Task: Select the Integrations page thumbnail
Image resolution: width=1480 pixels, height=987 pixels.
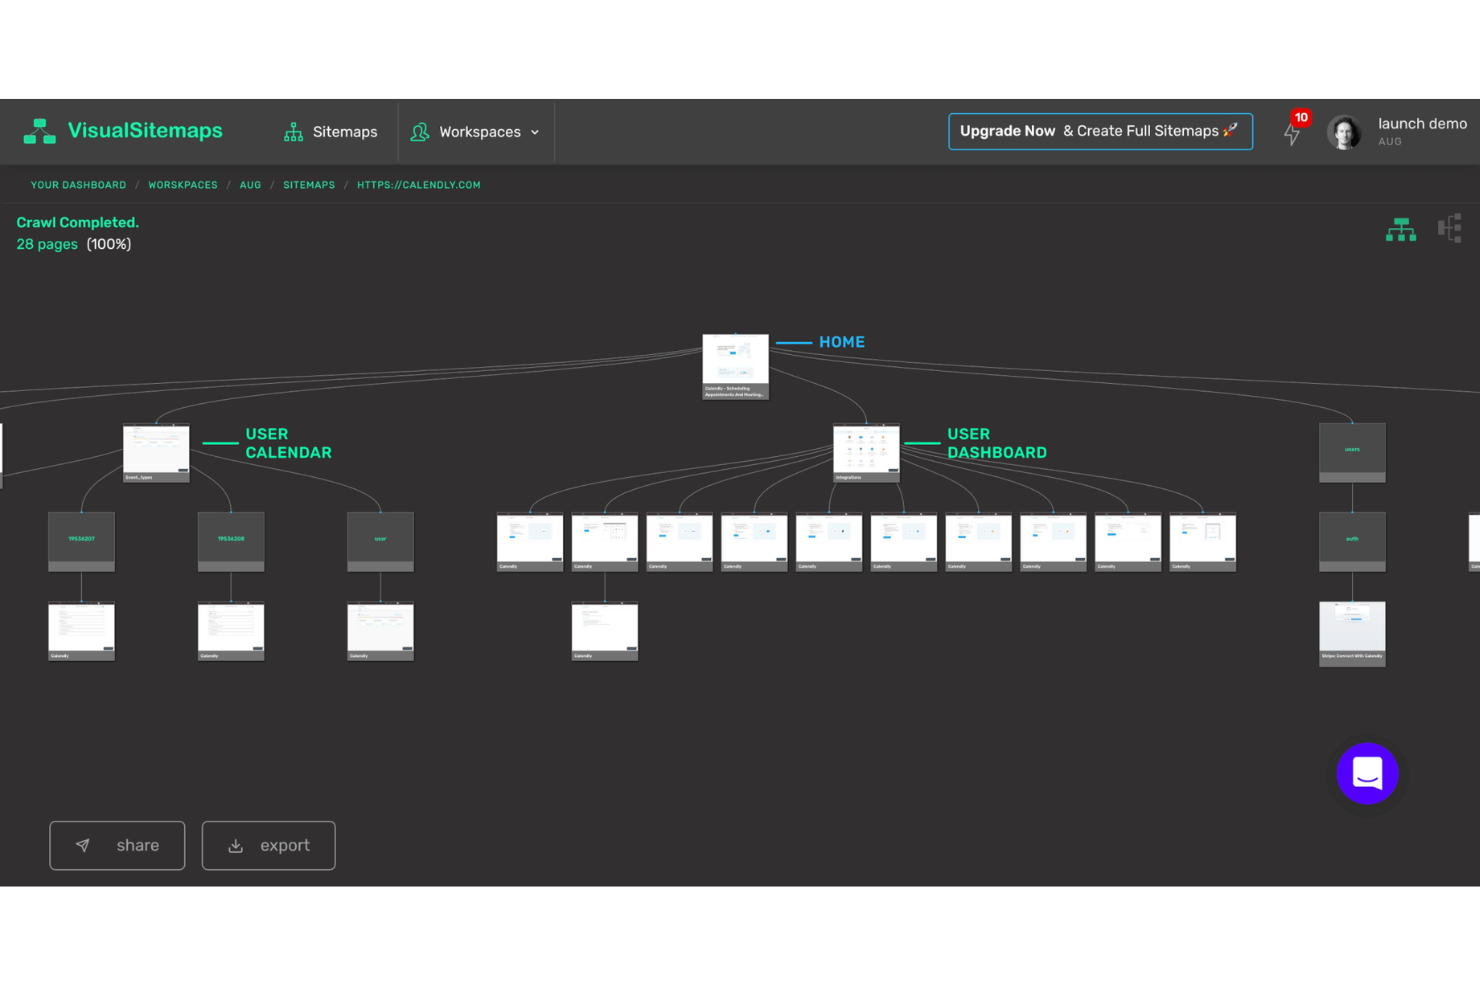Action: (x=866, y=453)
